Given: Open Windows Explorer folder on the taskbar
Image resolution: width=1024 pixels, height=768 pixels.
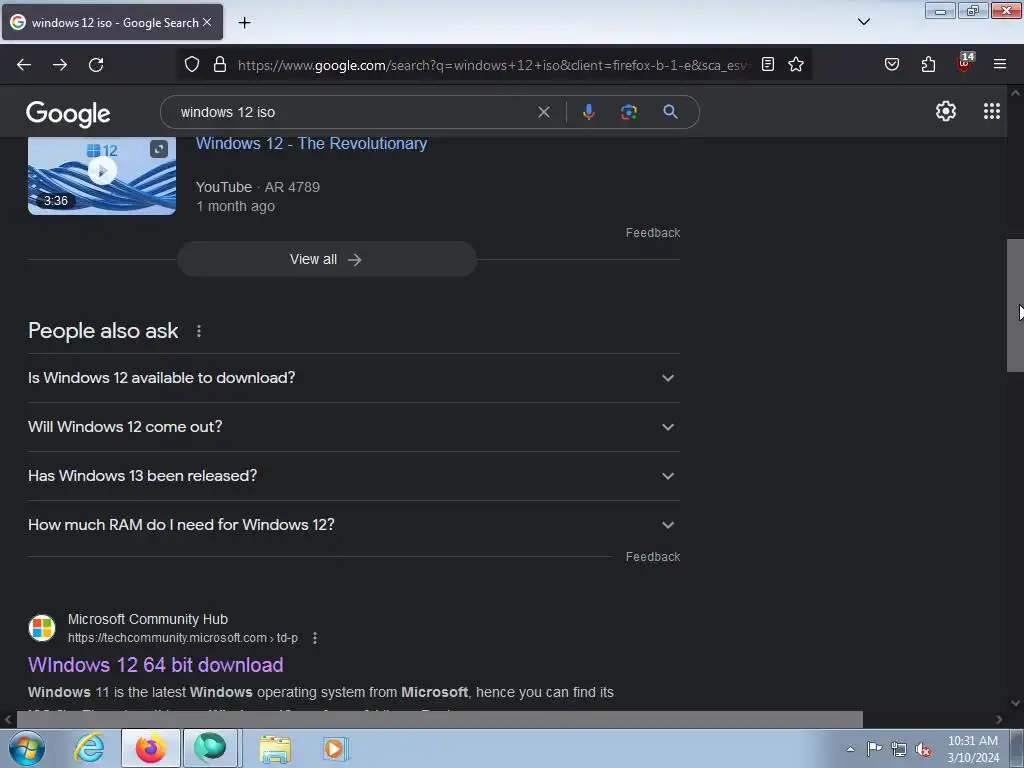Looking at the screenshot, I should click(x=275, y=748).
